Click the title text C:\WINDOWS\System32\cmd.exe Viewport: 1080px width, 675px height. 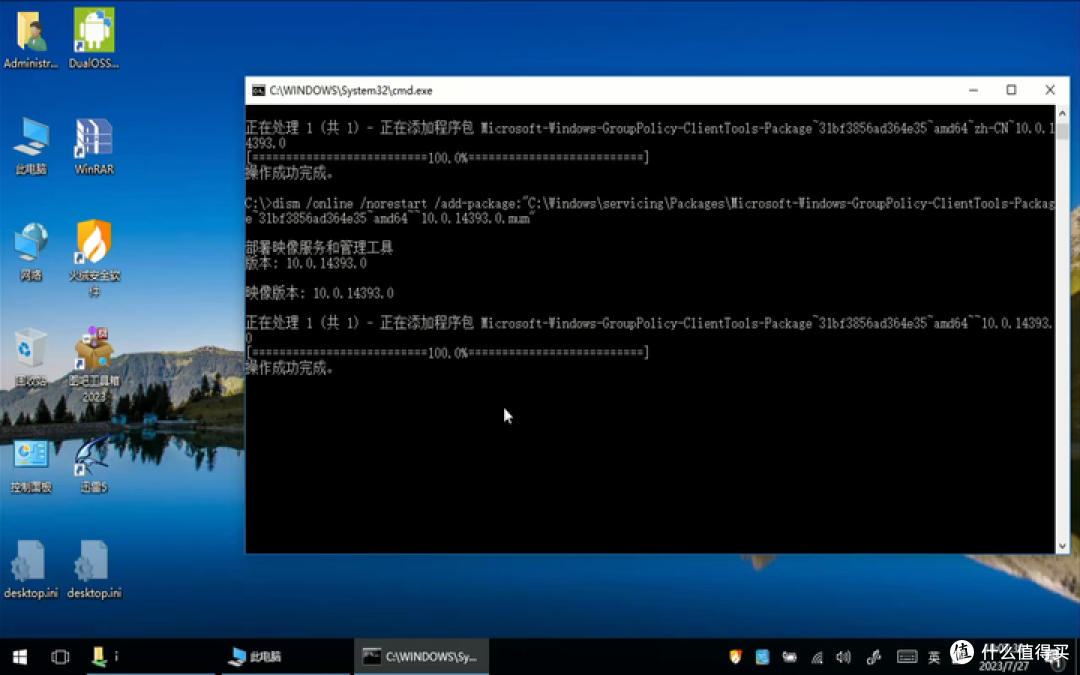(x=351, y=90)
